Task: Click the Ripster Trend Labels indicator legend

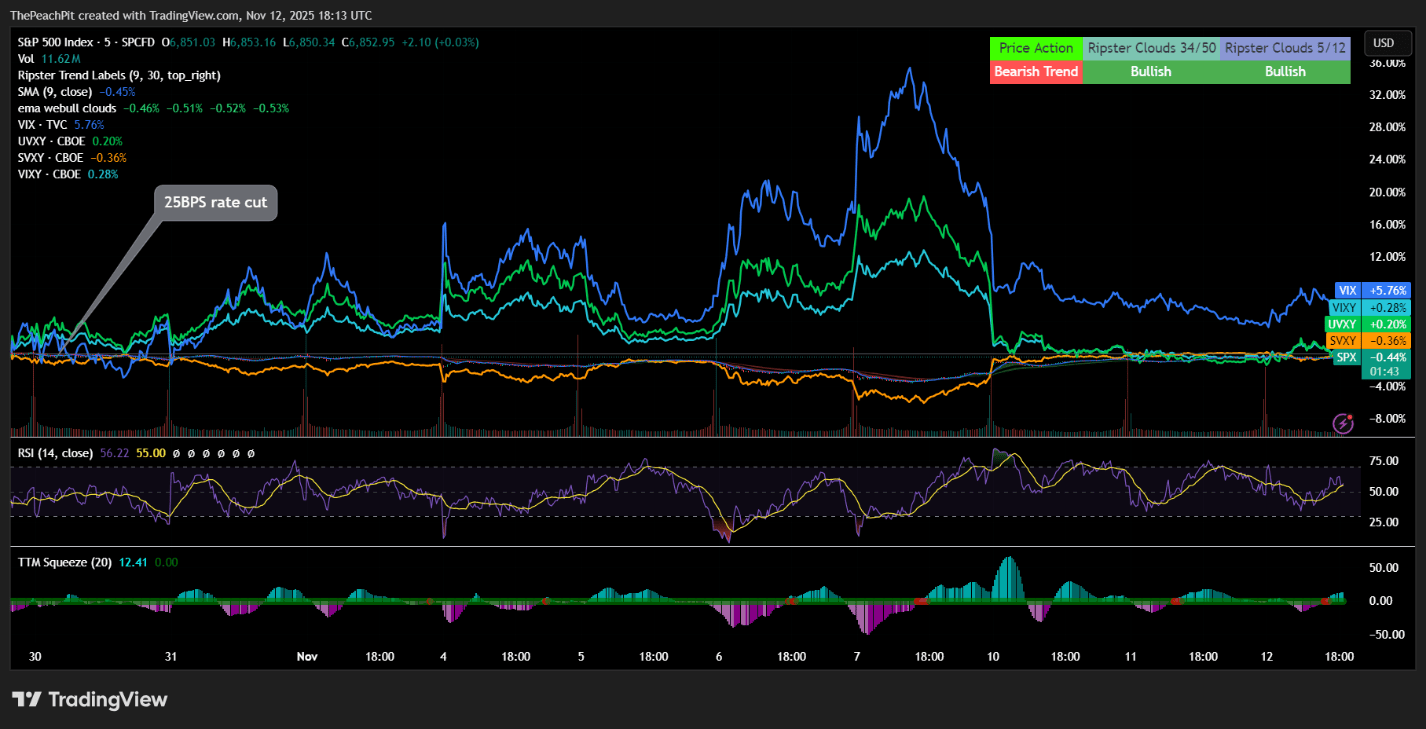Action: 119,75
